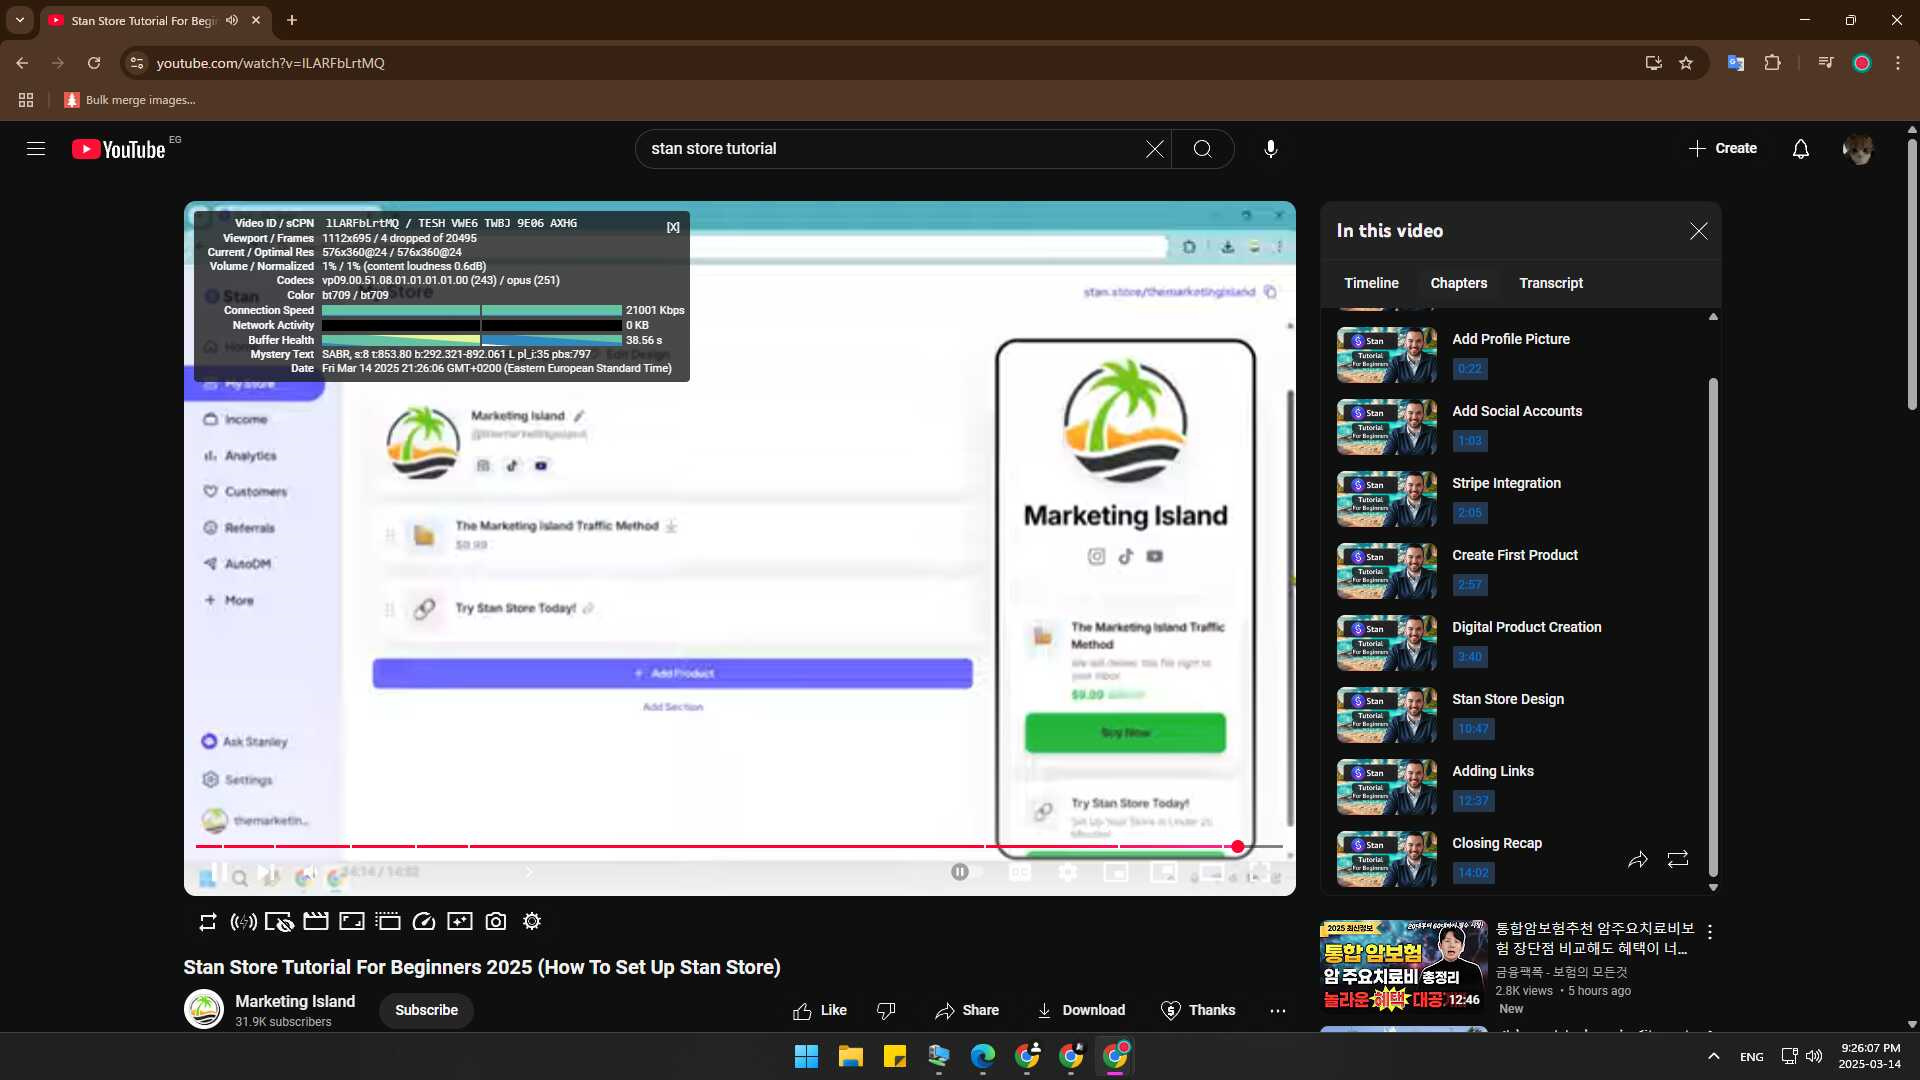The width and height of the screenshot is (1920, 1080).
Task: Subscribe to Marketing Island
Action: pos(426,1010)
